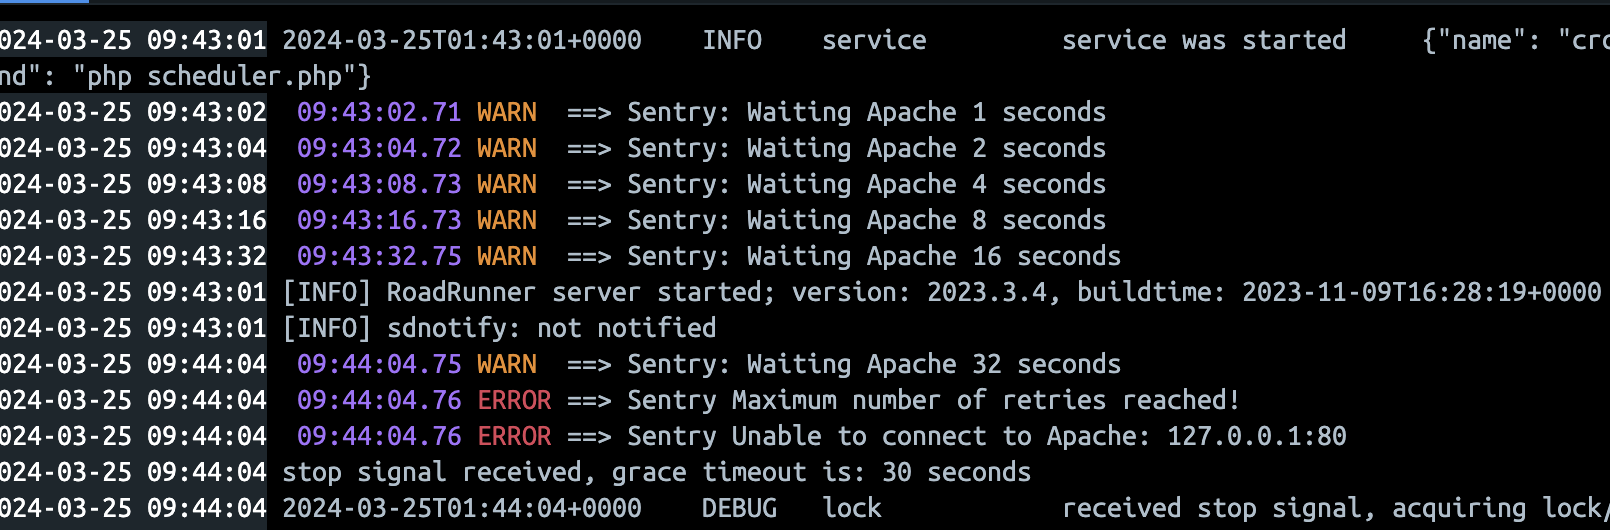Image resolution: width=1610 pixels, height=530 pixels.
Task: Click the DEBUG level label
Action: pos(739,508)
